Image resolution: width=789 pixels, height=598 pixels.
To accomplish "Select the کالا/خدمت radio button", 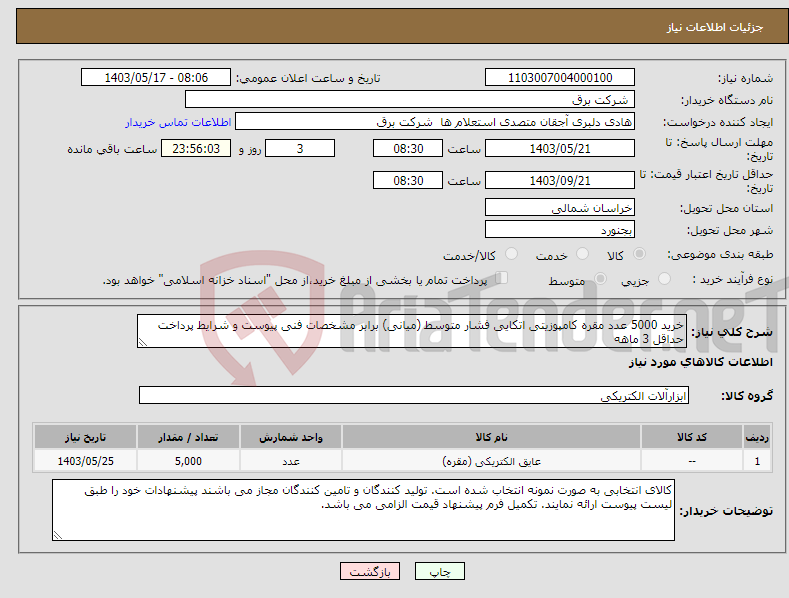I will point(511,254).
